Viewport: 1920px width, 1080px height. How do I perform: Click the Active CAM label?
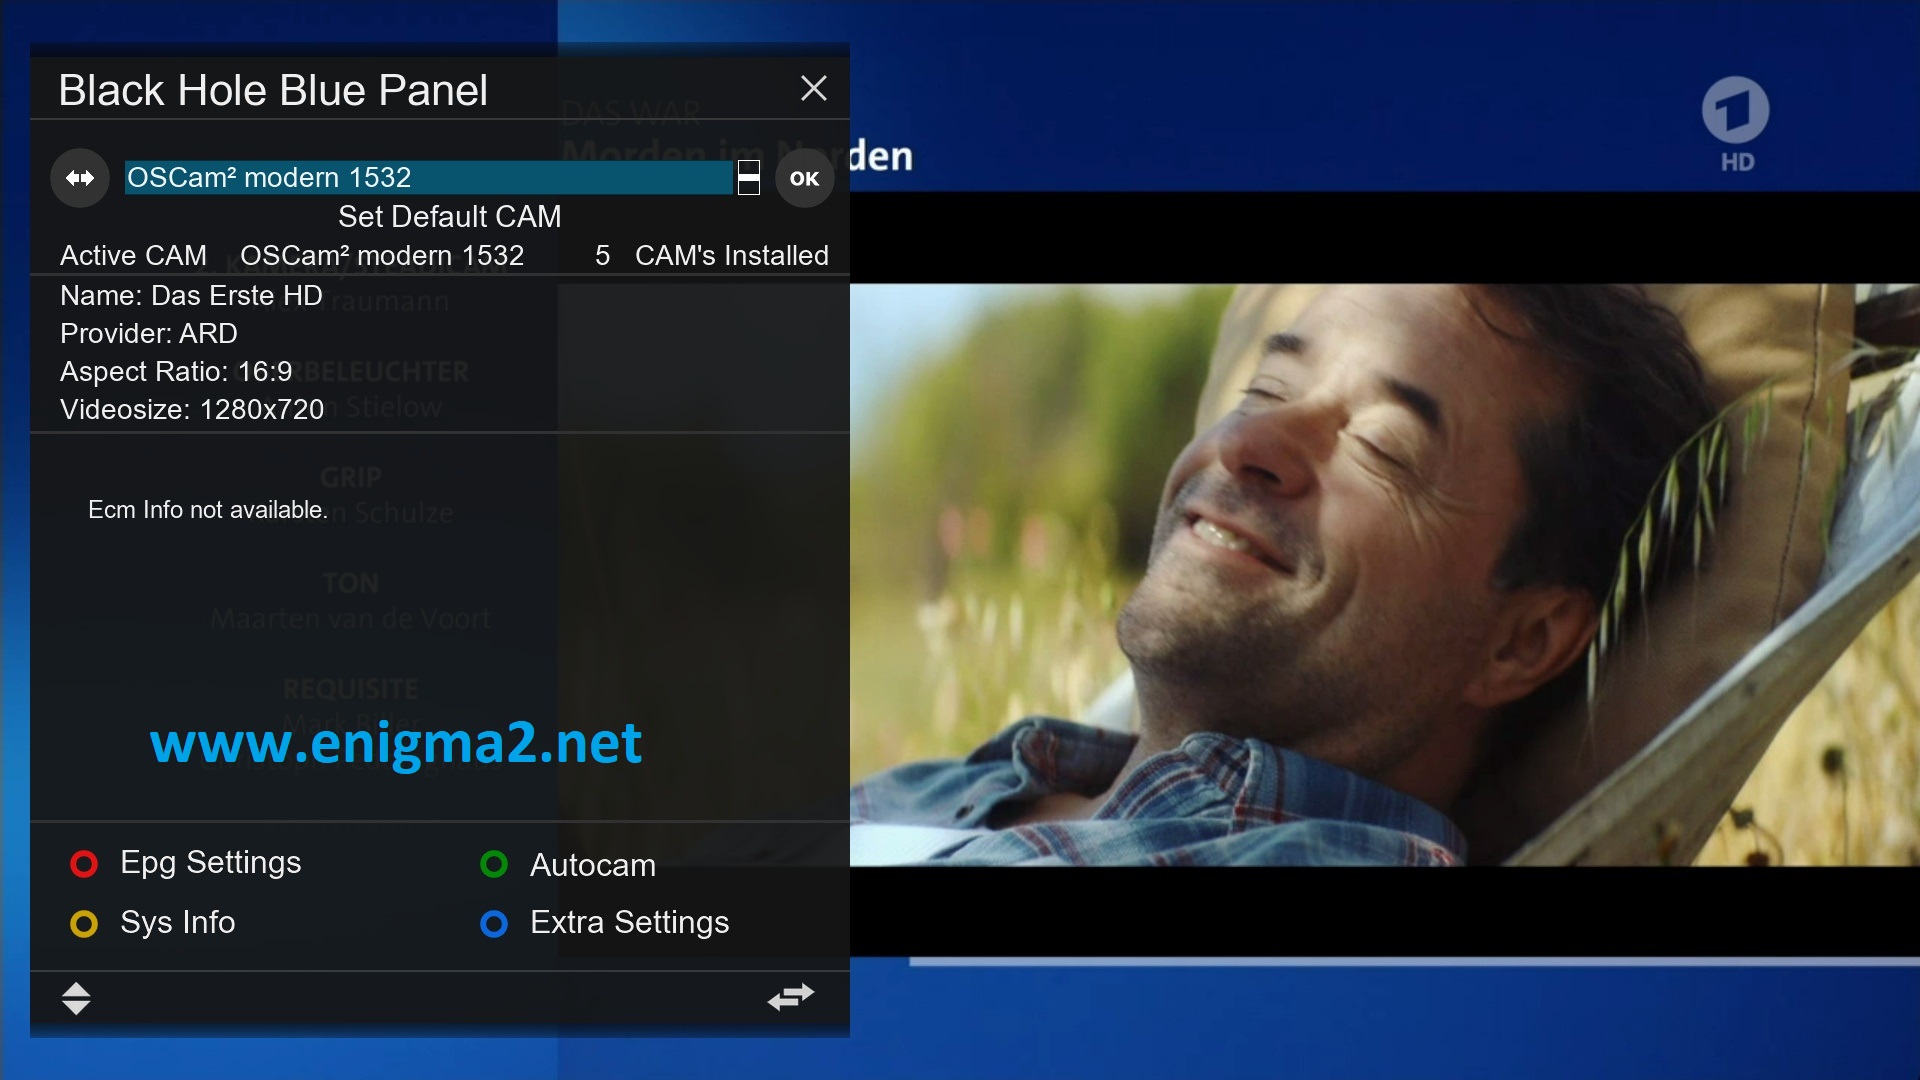coord(133,256)
